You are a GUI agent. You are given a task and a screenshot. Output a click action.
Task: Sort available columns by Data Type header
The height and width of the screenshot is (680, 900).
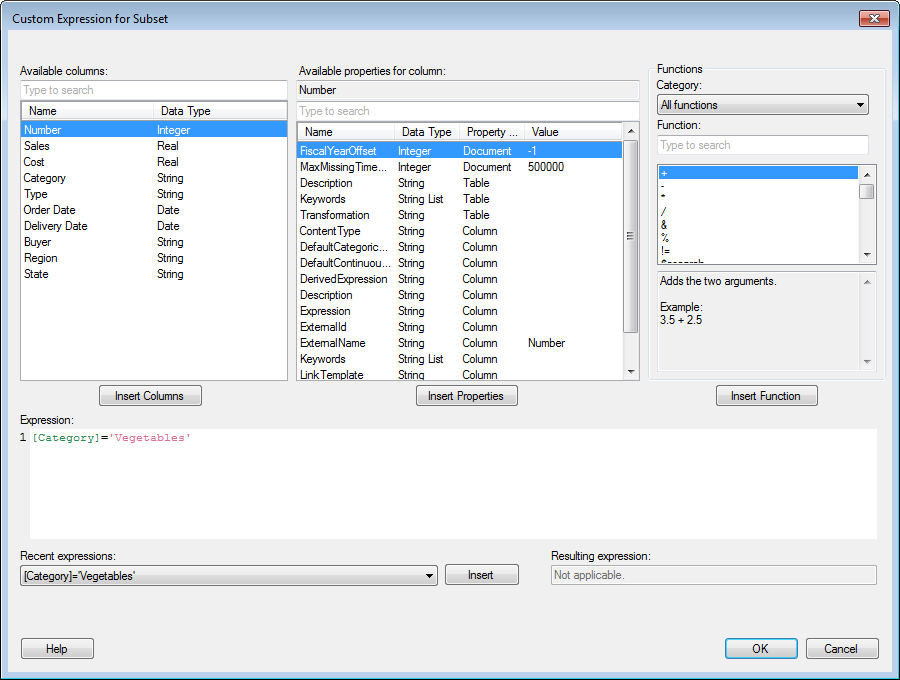tap(186, 111)
